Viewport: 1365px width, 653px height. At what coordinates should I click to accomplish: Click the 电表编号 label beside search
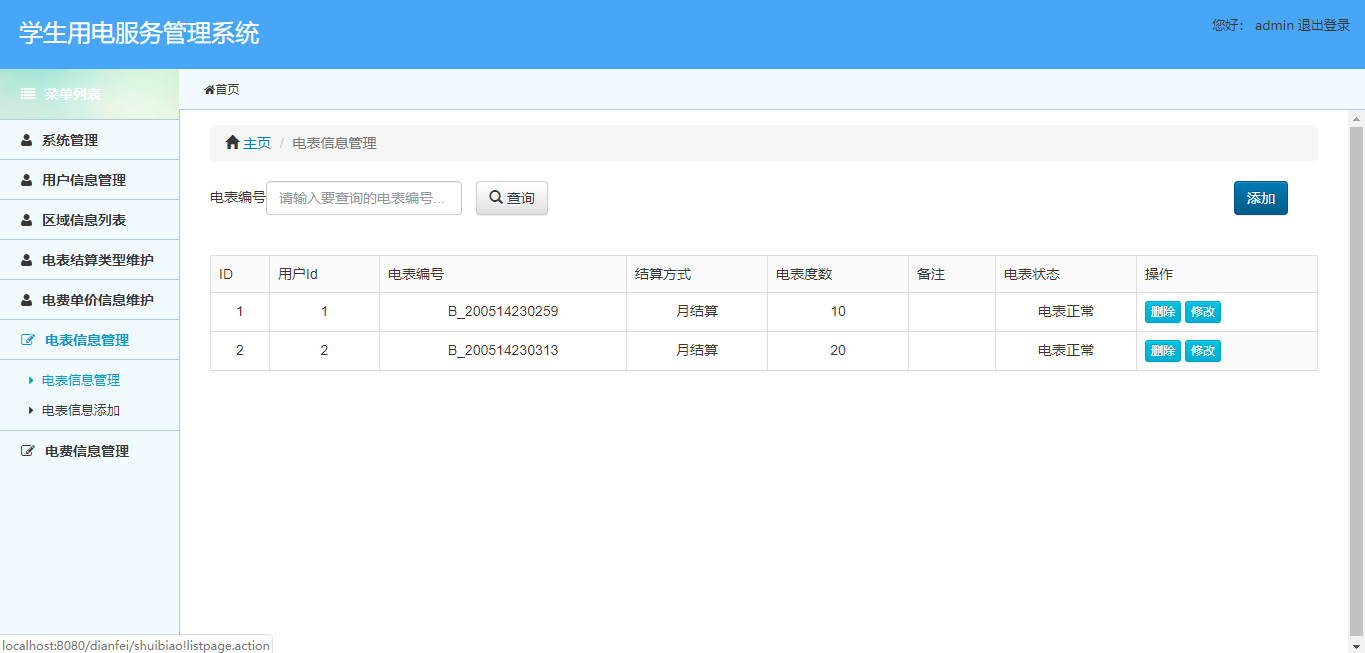pyautogui.click(x=238, y=198)
